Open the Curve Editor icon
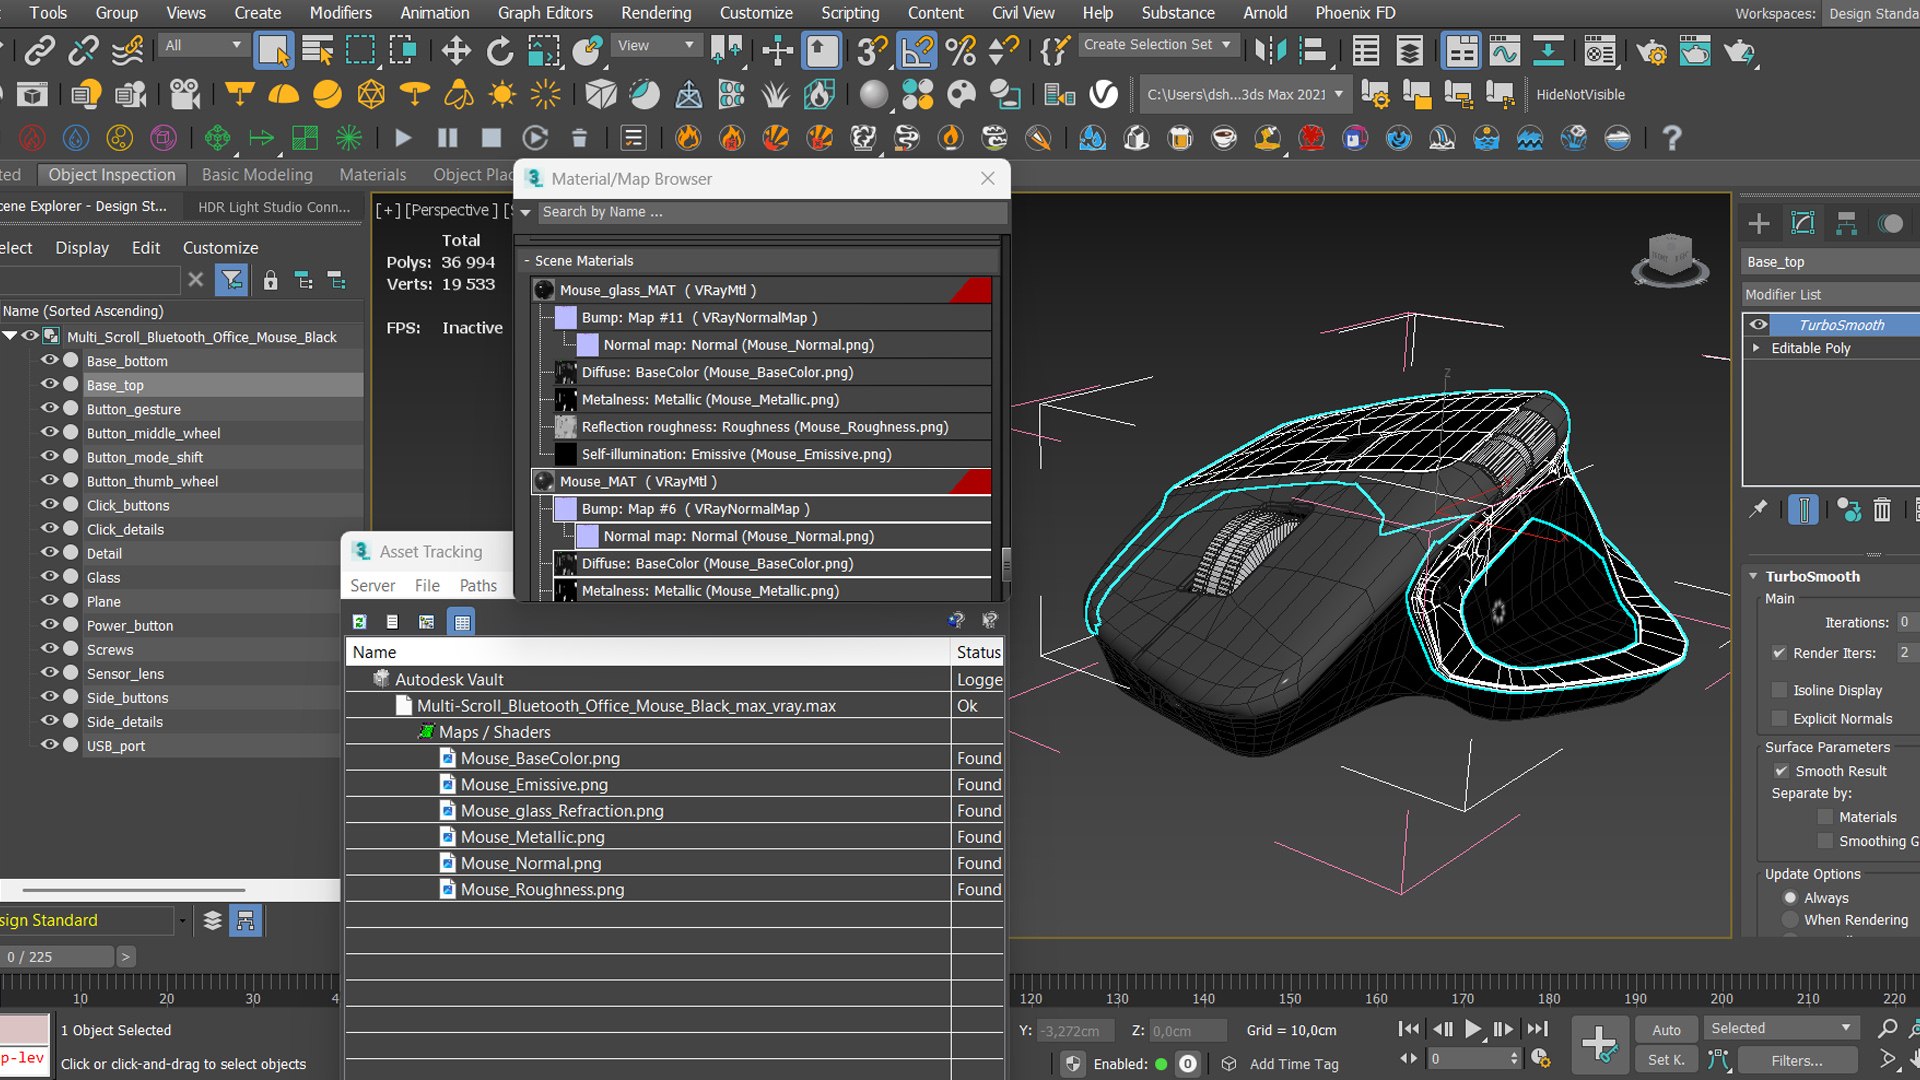1920x1080 pixels. click(x=1504, y=50)
